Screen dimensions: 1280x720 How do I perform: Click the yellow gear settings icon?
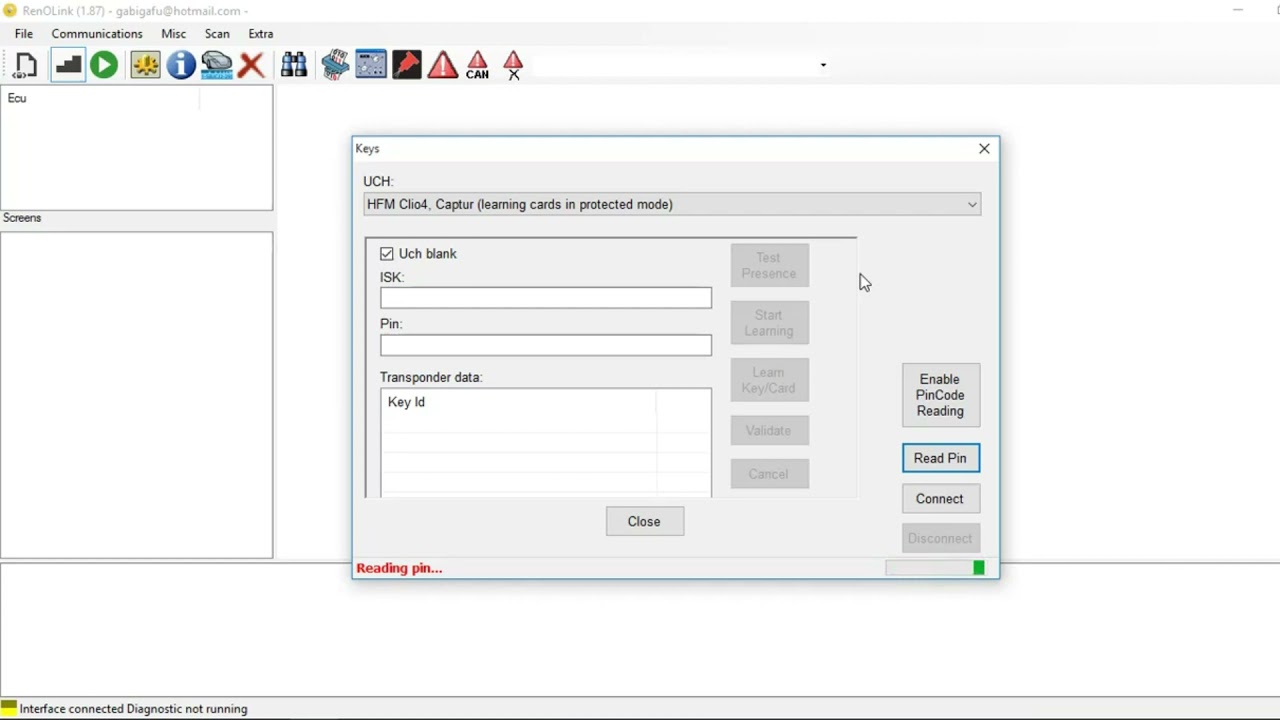click(x=145, y=66)
